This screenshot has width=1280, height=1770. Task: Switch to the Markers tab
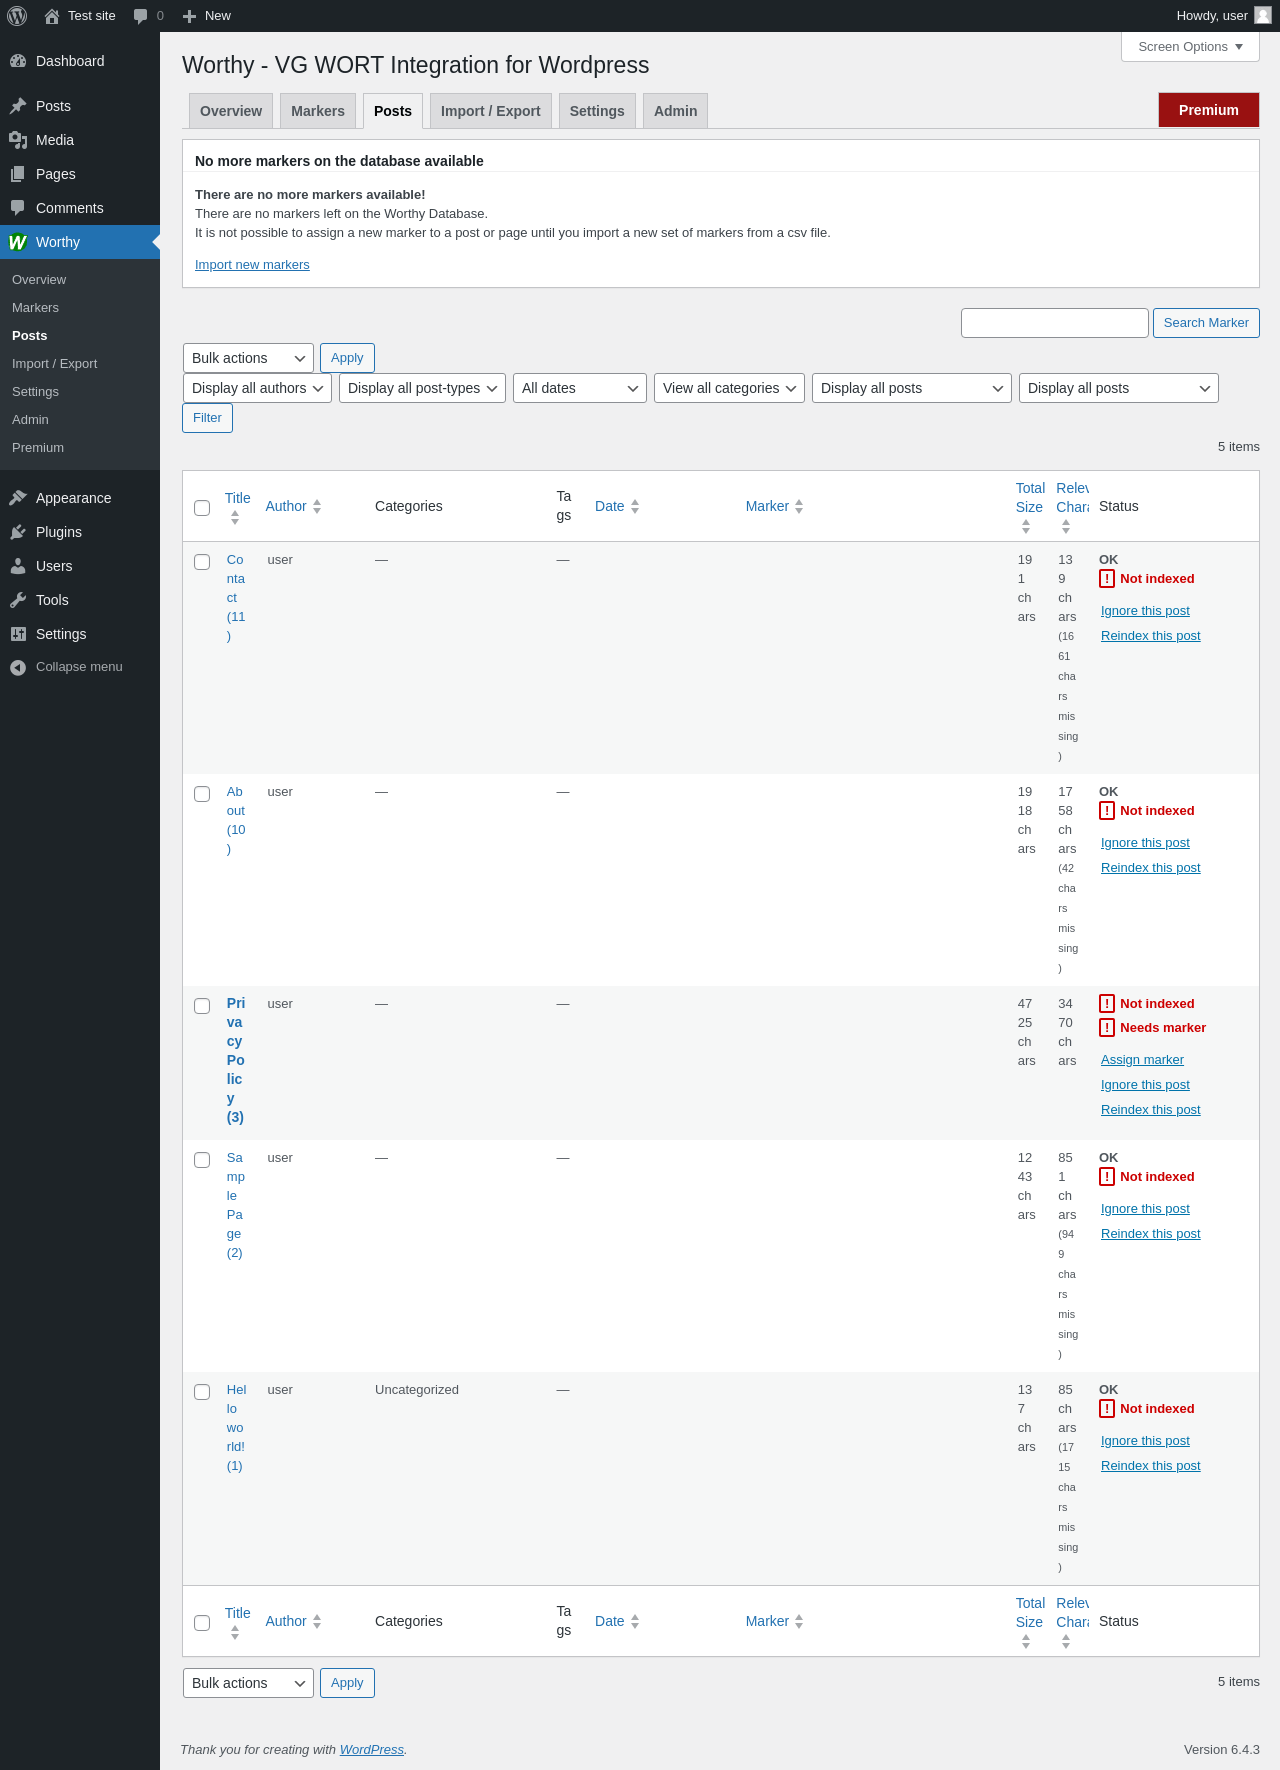click(318, 111)
